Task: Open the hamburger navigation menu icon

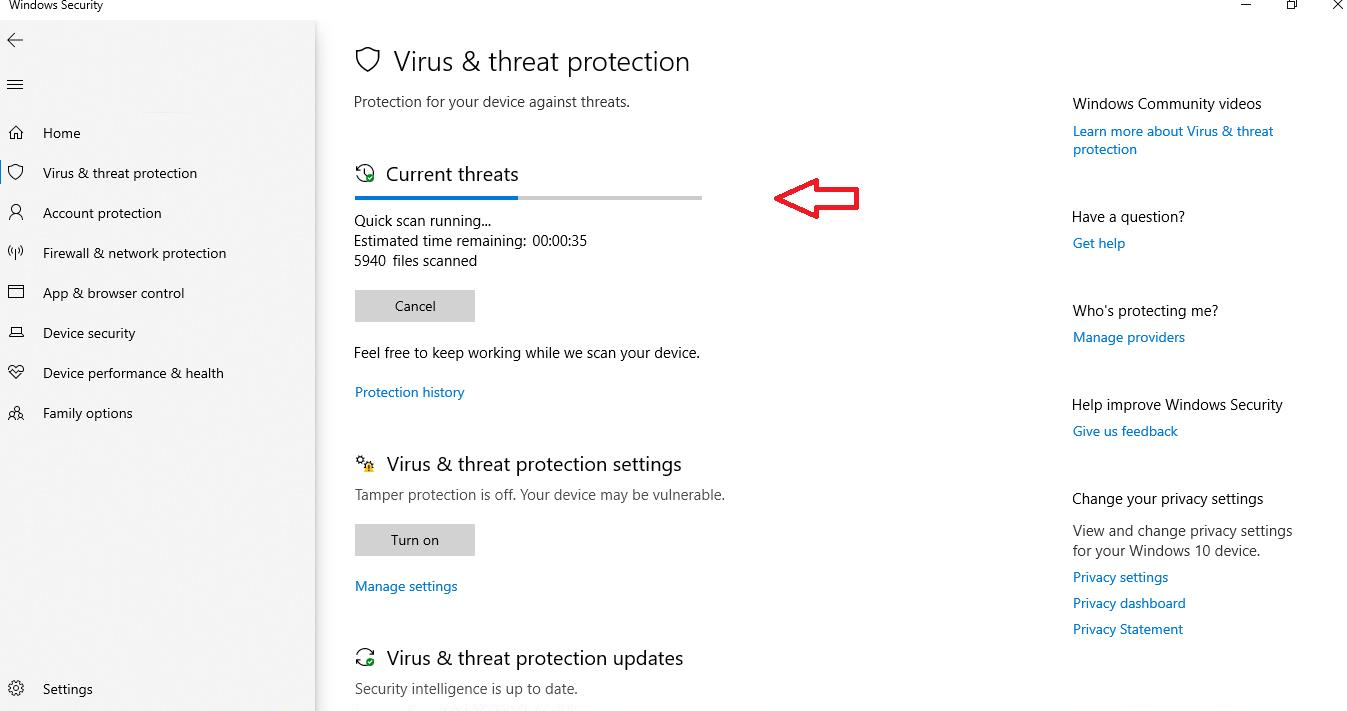Action: (x=15, y=85)
